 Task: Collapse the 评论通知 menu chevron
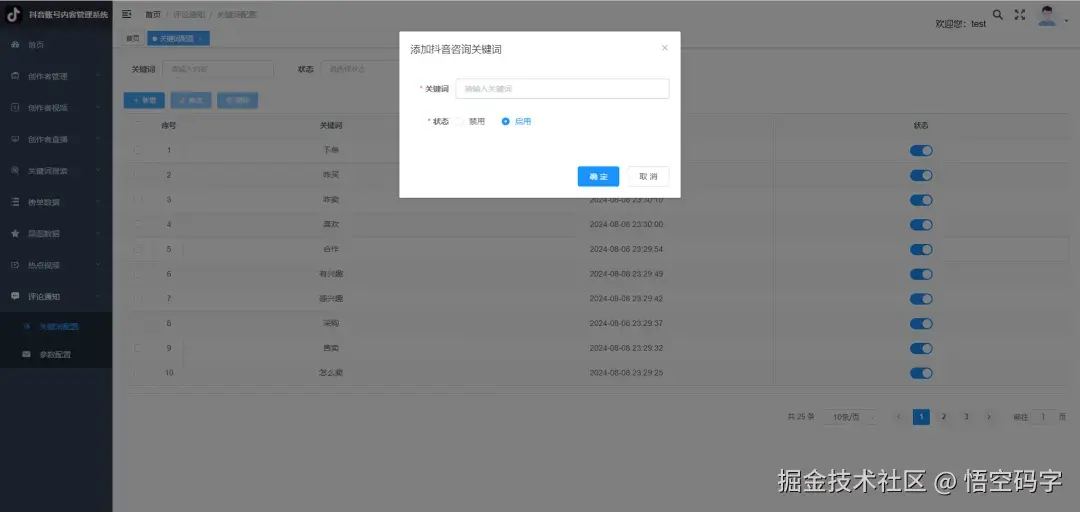pyautogui.click(x=98, y=296)
